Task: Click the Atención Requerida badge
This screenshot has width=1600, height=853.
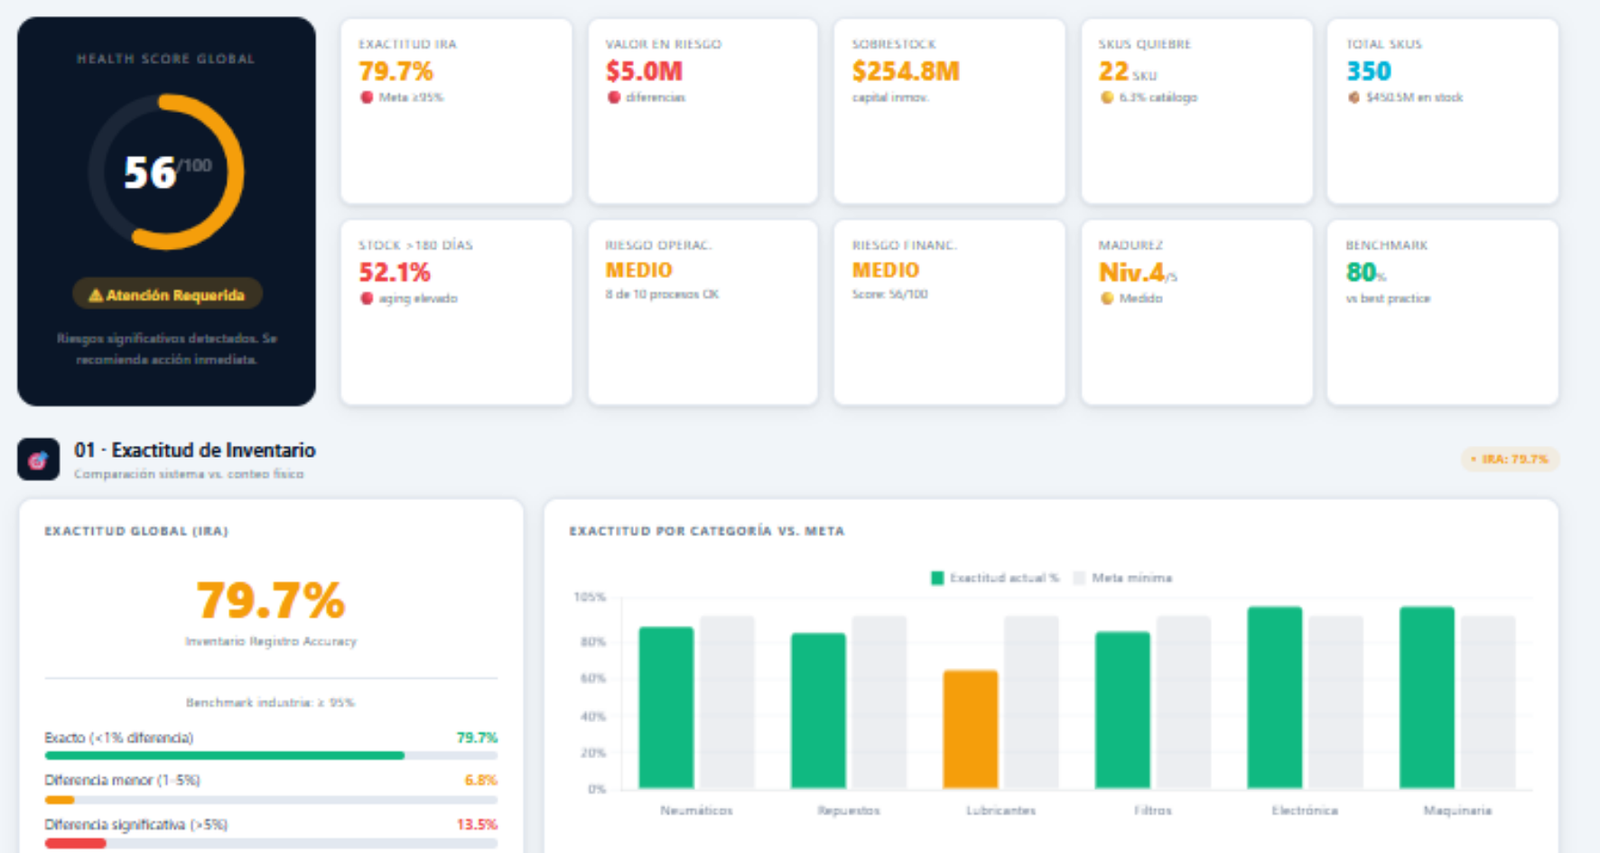Action: (x=167, y=294)
